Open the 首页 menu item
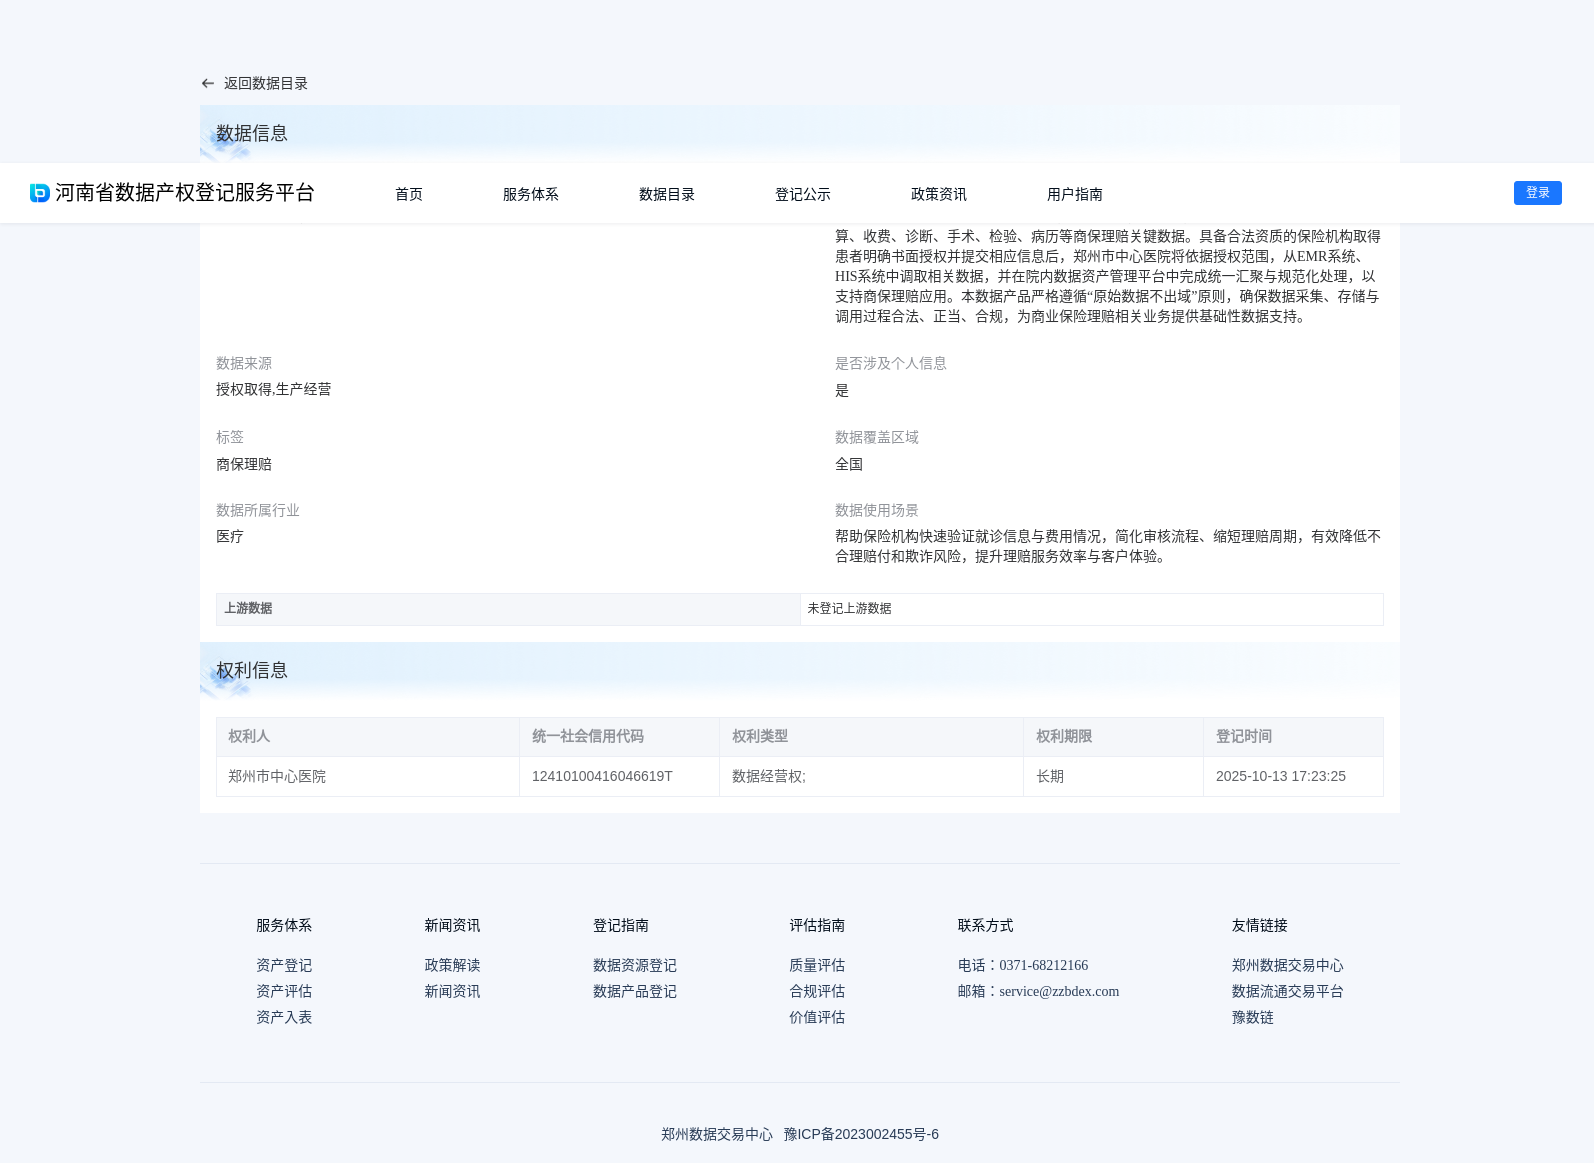Viewport: 1594px width, 1163px height. coord(409,194)
